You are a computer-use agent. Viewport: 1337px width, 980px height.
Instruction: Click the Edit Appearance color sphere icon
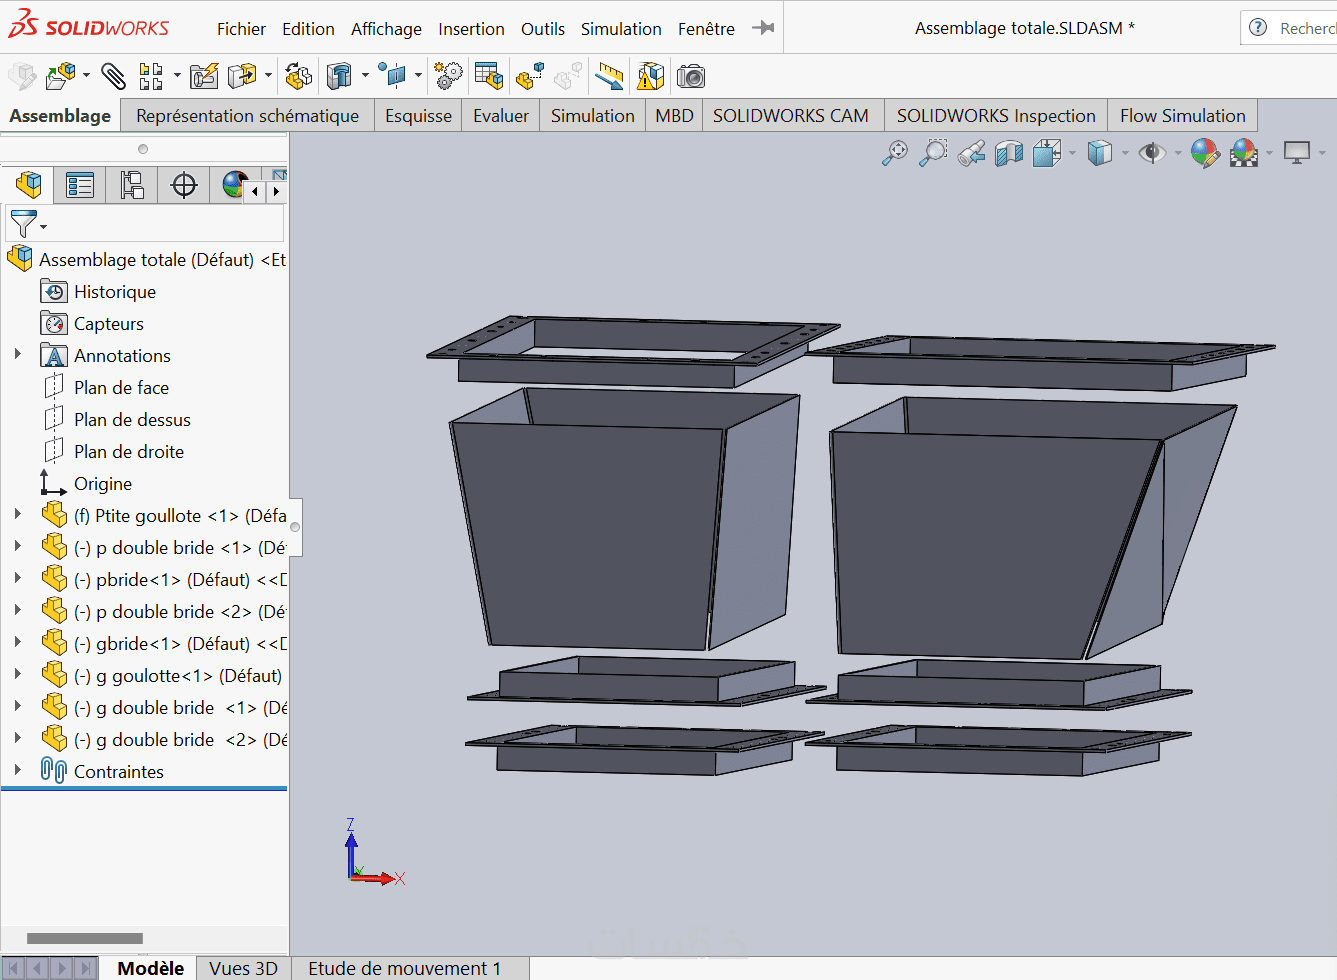coord(1205,153)
